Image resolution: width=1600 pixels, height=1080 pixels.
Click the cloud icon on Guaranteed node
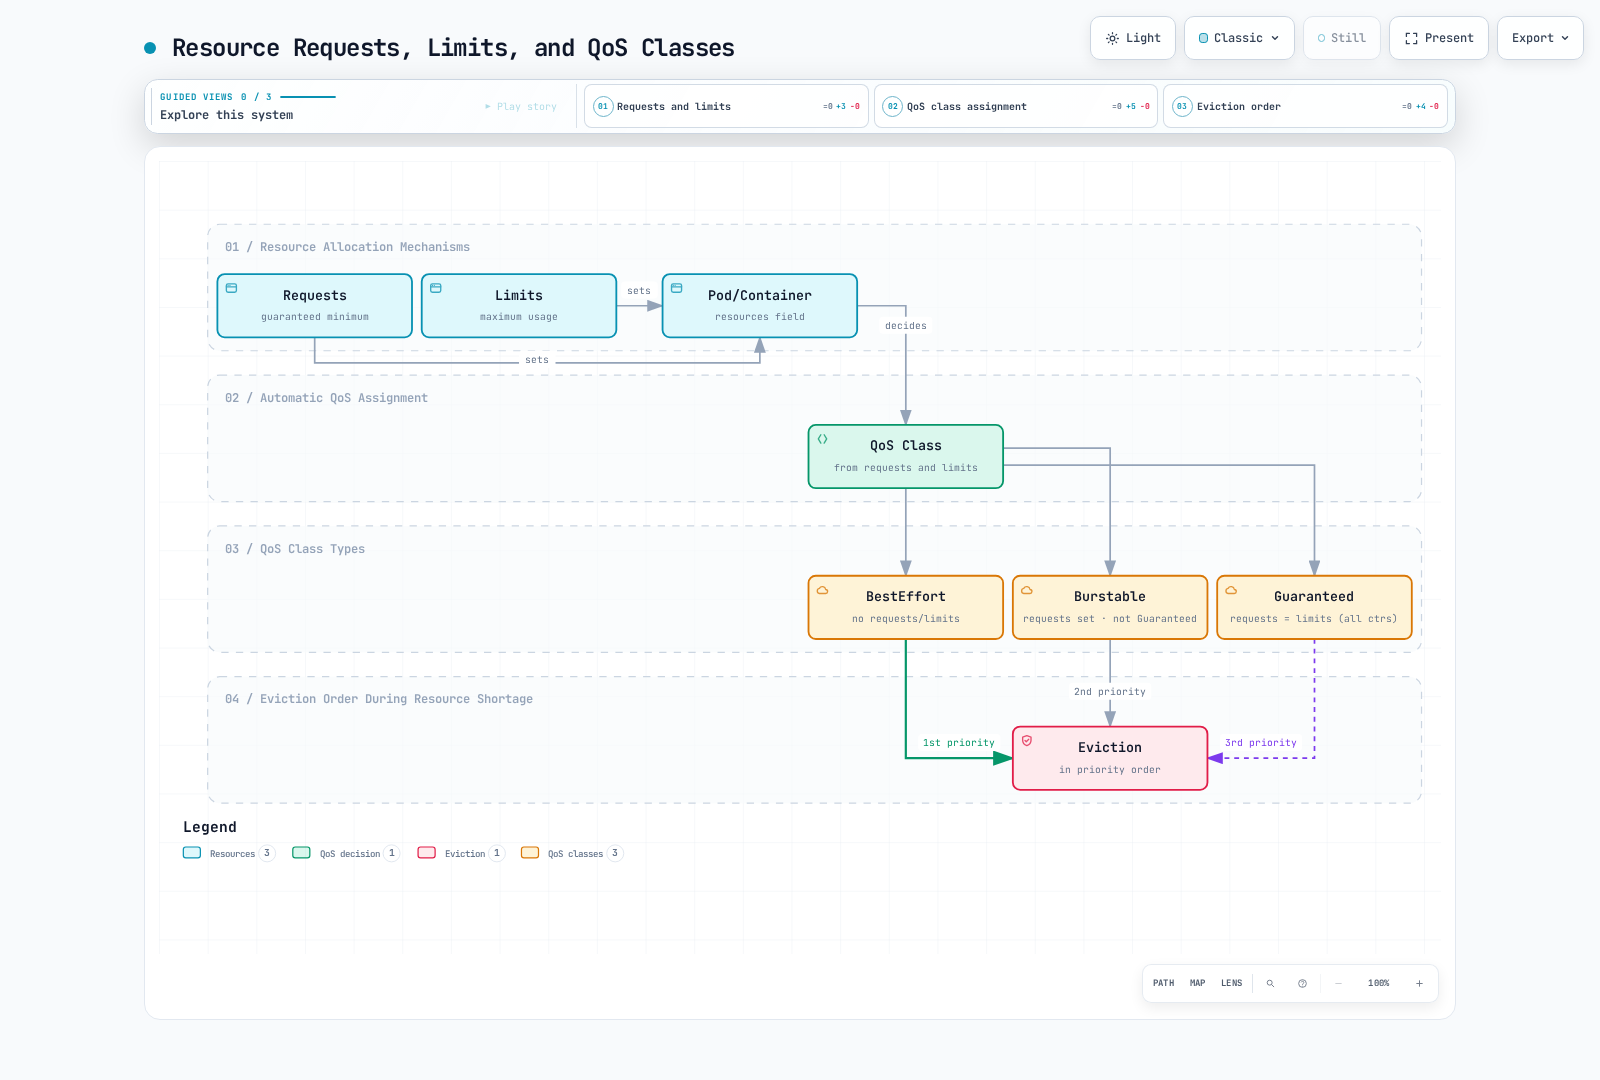click(1231, 590)
